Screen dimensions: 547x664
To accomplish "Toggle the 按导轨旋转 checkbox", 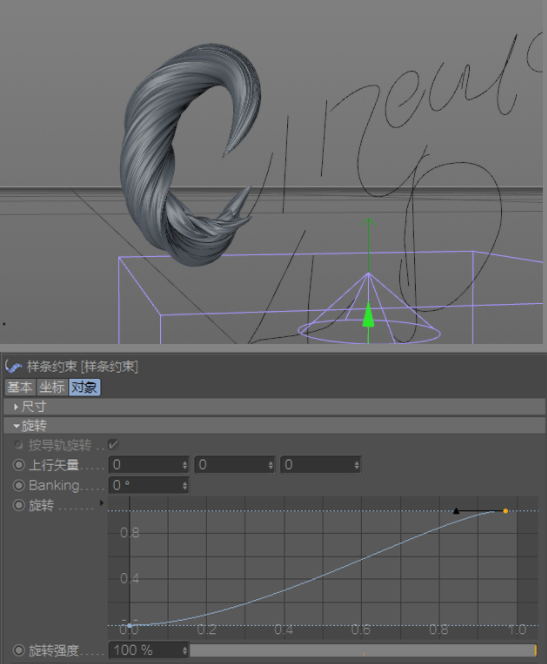I will click(x=113, y=445).
